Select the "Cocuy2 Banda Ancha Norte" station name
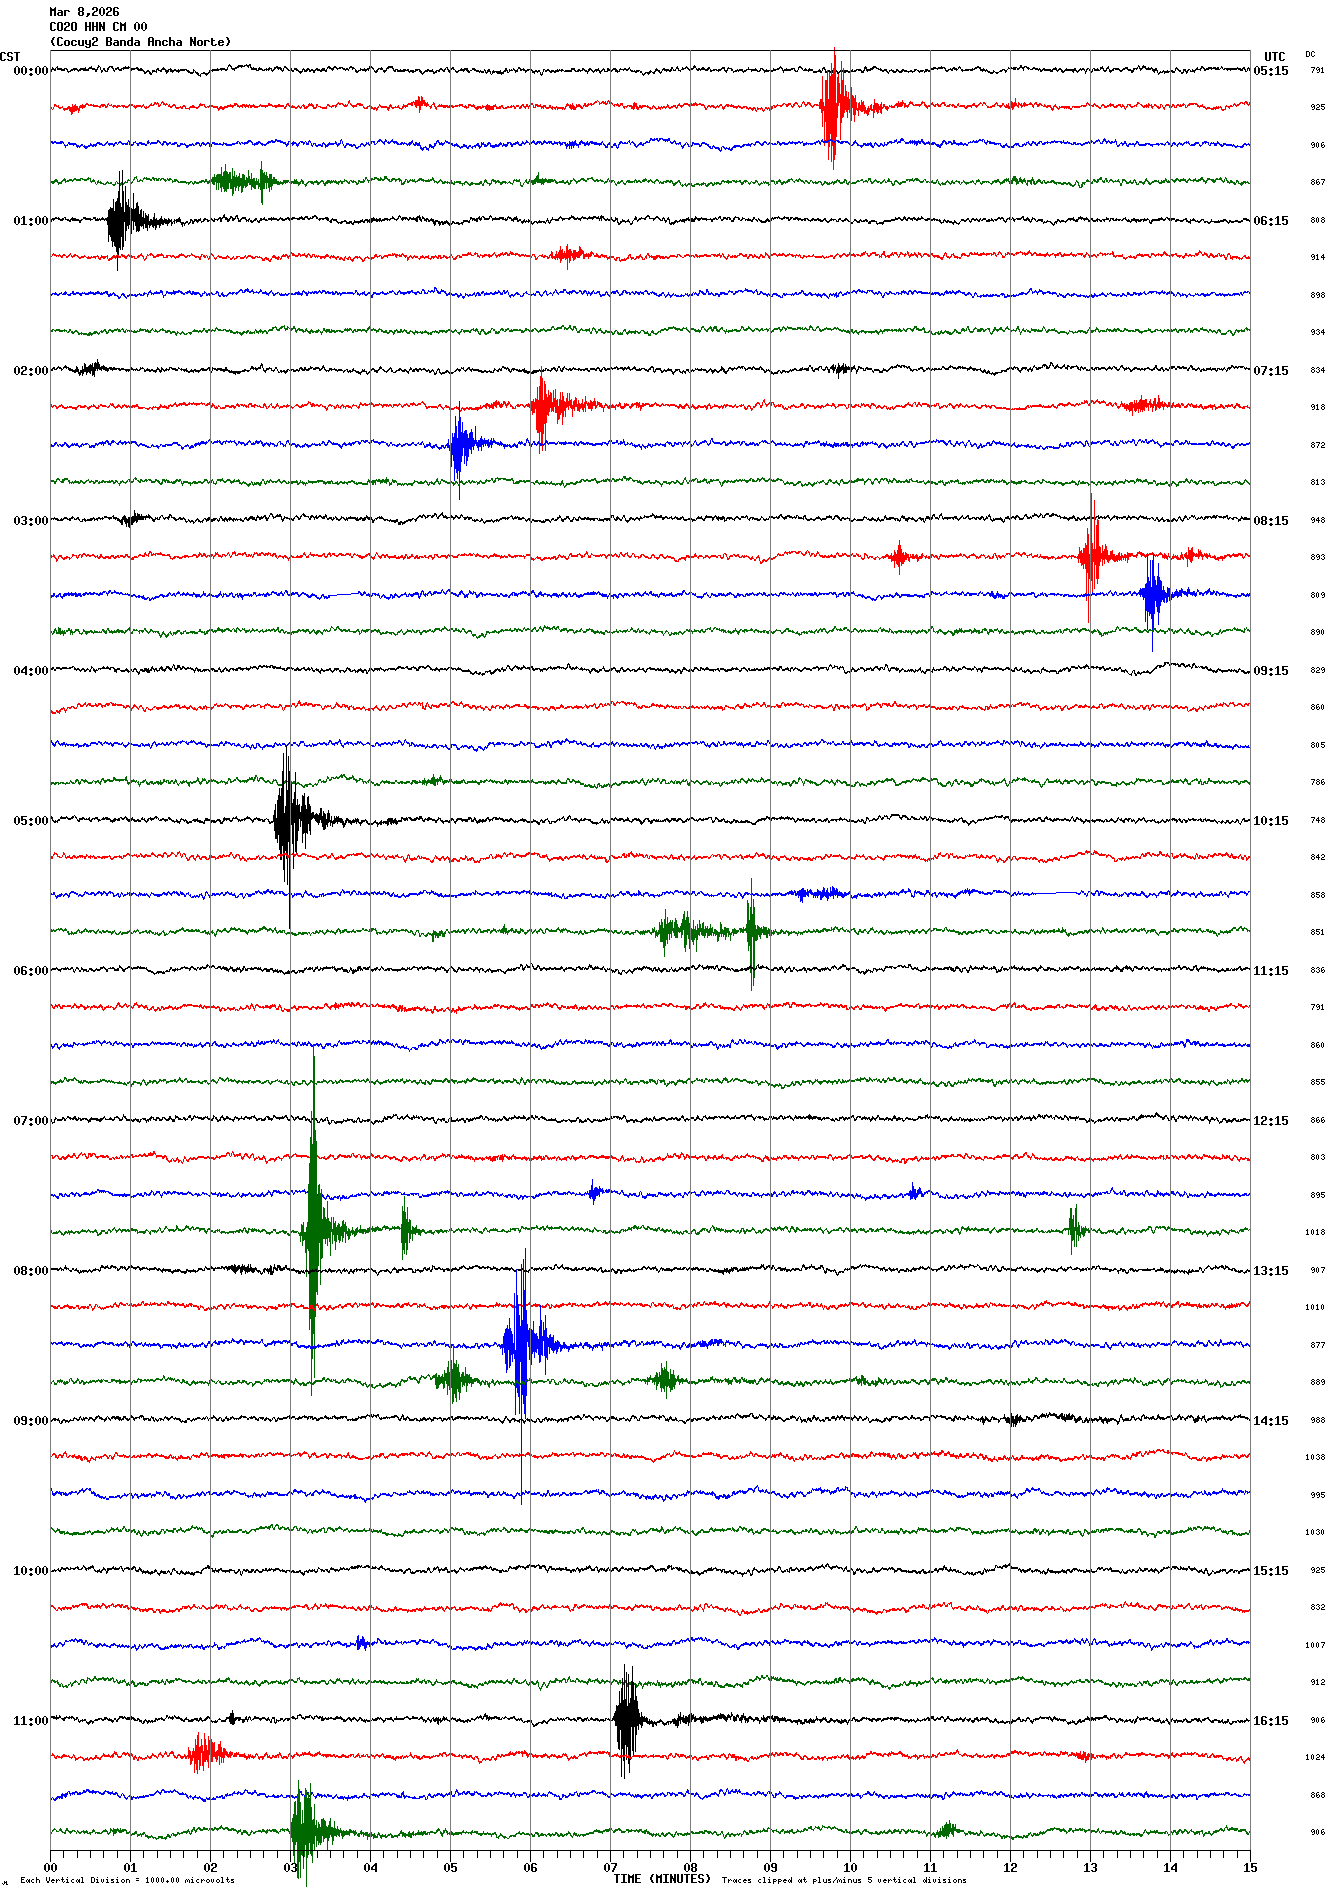The height and width of the screenshot is (1894, 1330). tap(140, 42)
